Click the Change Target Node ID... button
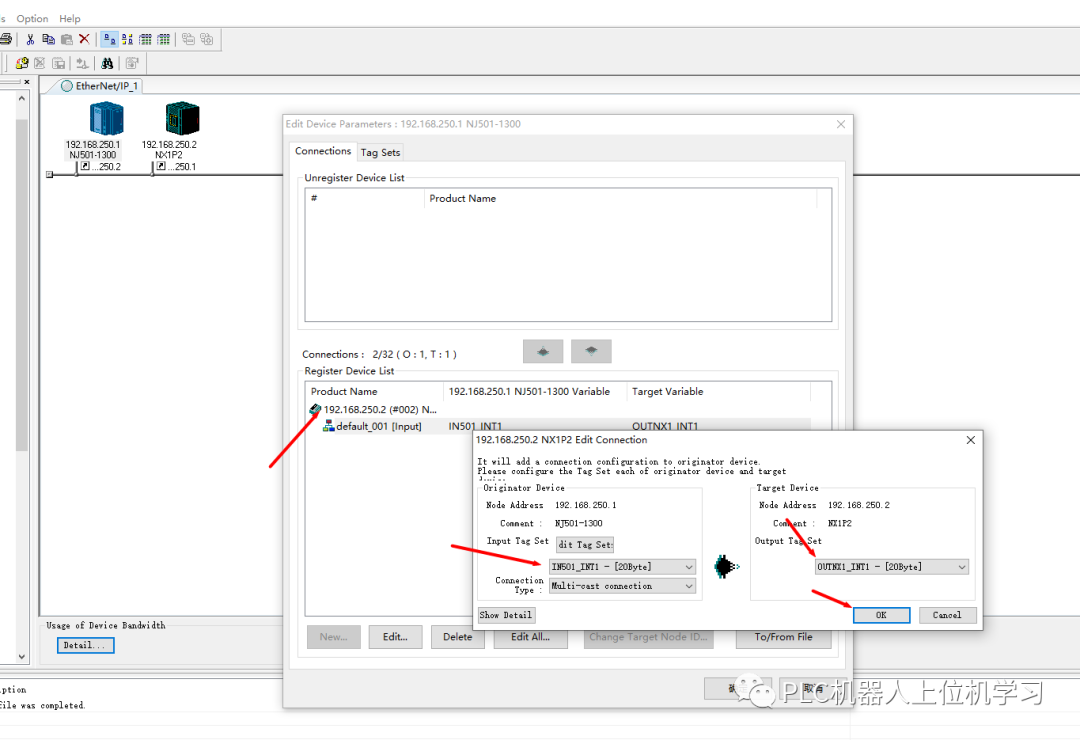The width and height of the screenshot is (1080, 740). pos(648,637)
